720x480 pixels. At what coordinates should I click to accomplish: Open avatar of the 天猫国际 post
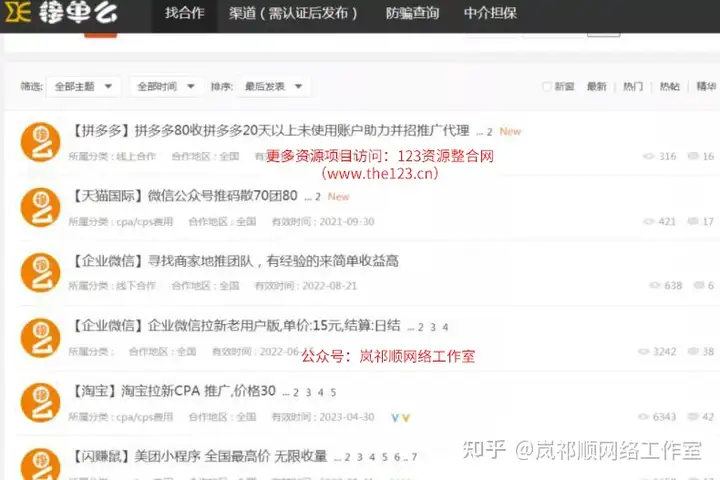click(x=40, y=207)
